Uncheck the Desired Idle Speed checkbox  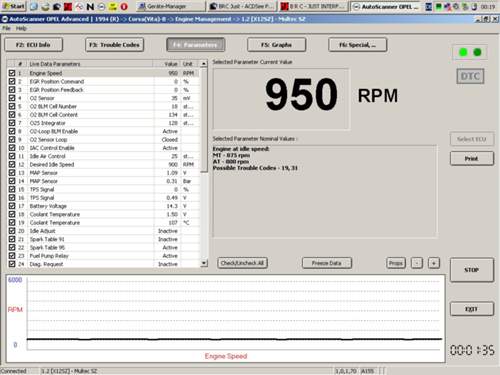pos(12,164)
